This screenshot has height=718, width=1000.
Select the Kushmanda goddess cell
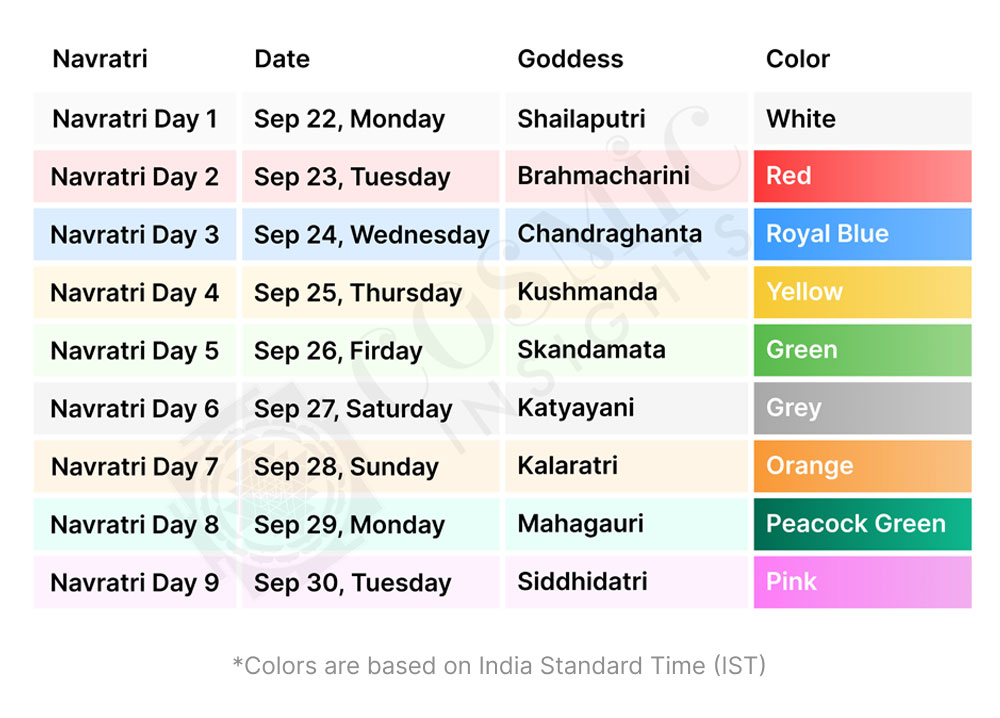tap(587, 292)
